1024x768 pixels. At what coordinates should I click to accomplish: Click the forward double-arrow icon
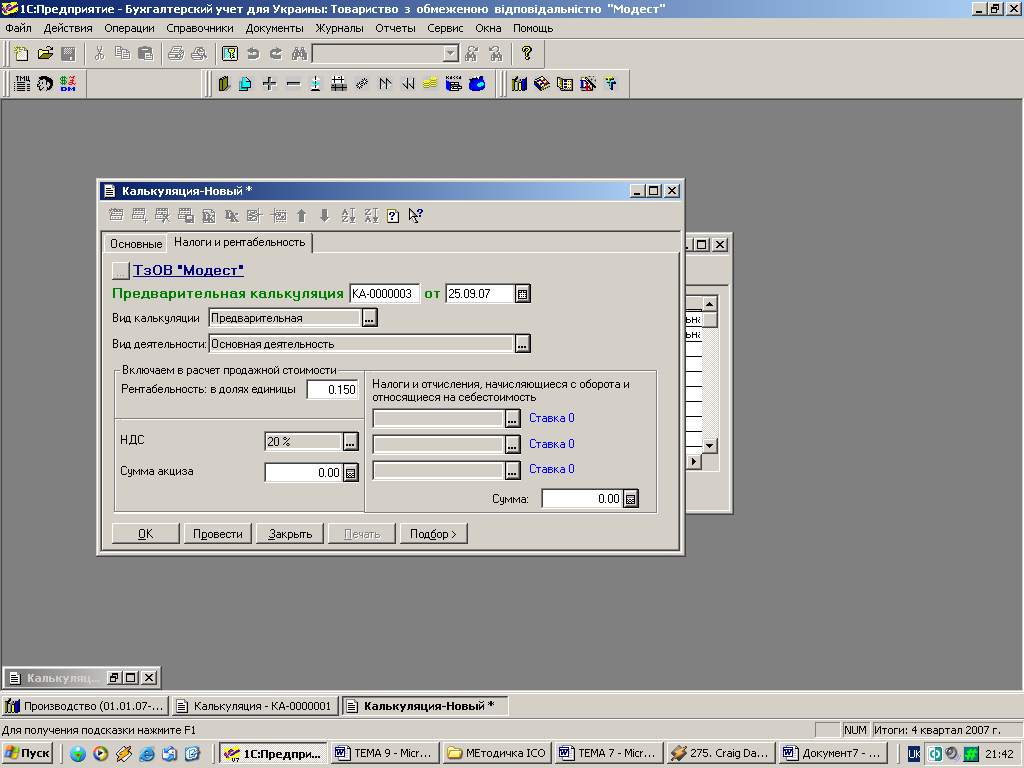(x=385, y=84)
